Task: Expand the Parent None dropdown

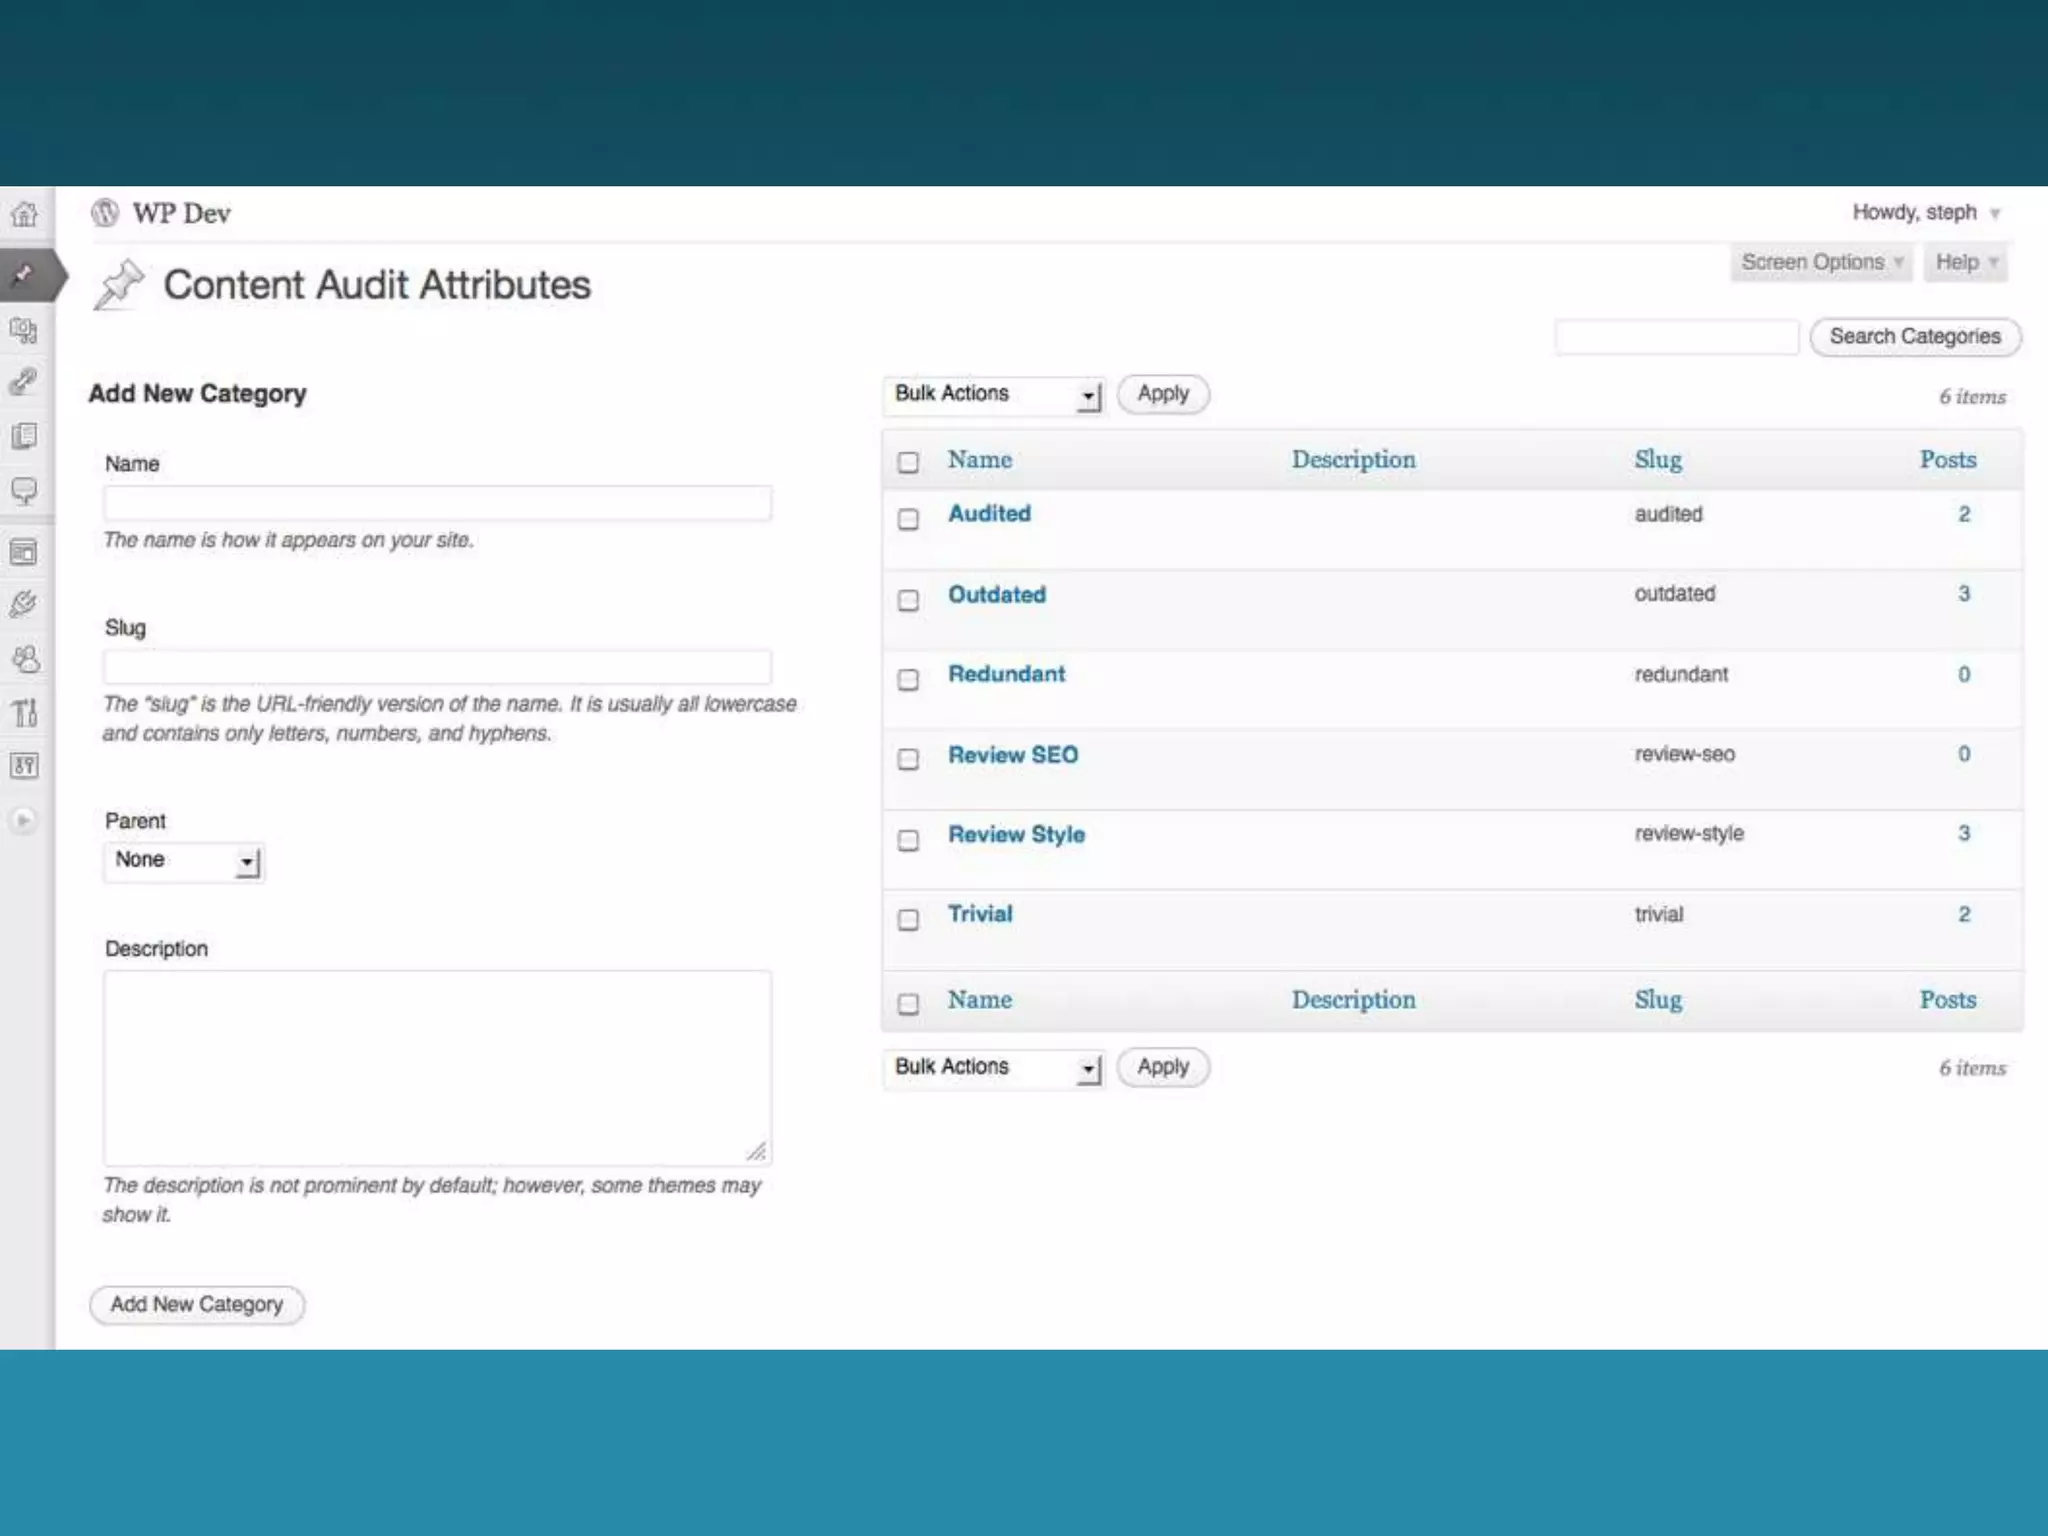Action: [184, 861]
